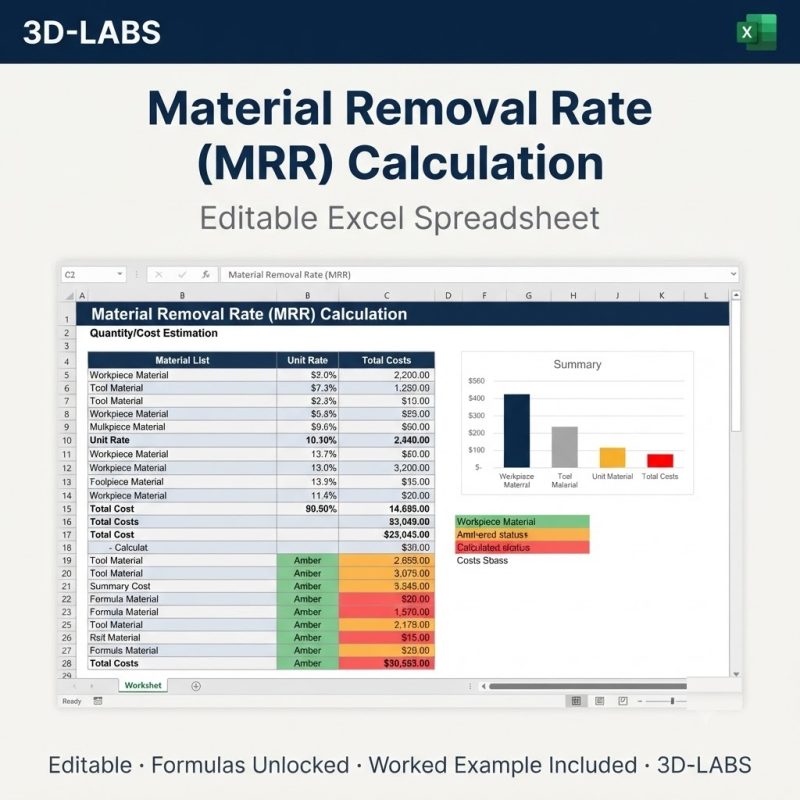
Task: Select the Foolpiece Material cell
Action: pos(182,482)
